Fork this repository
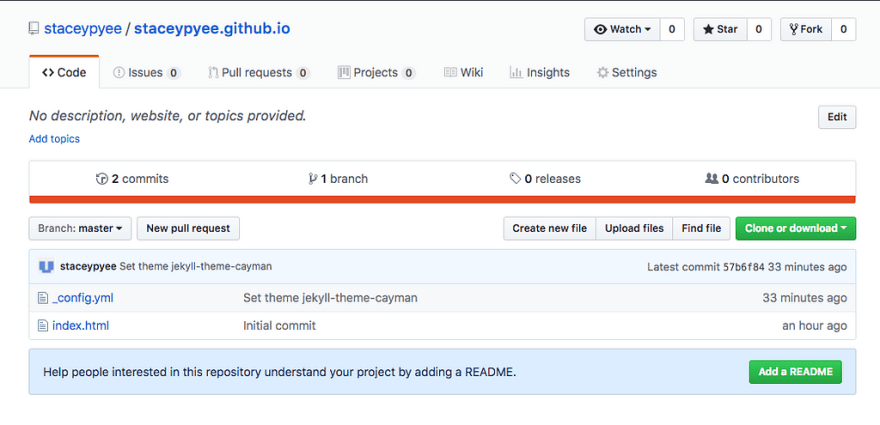880x425 pixels. 805,29
